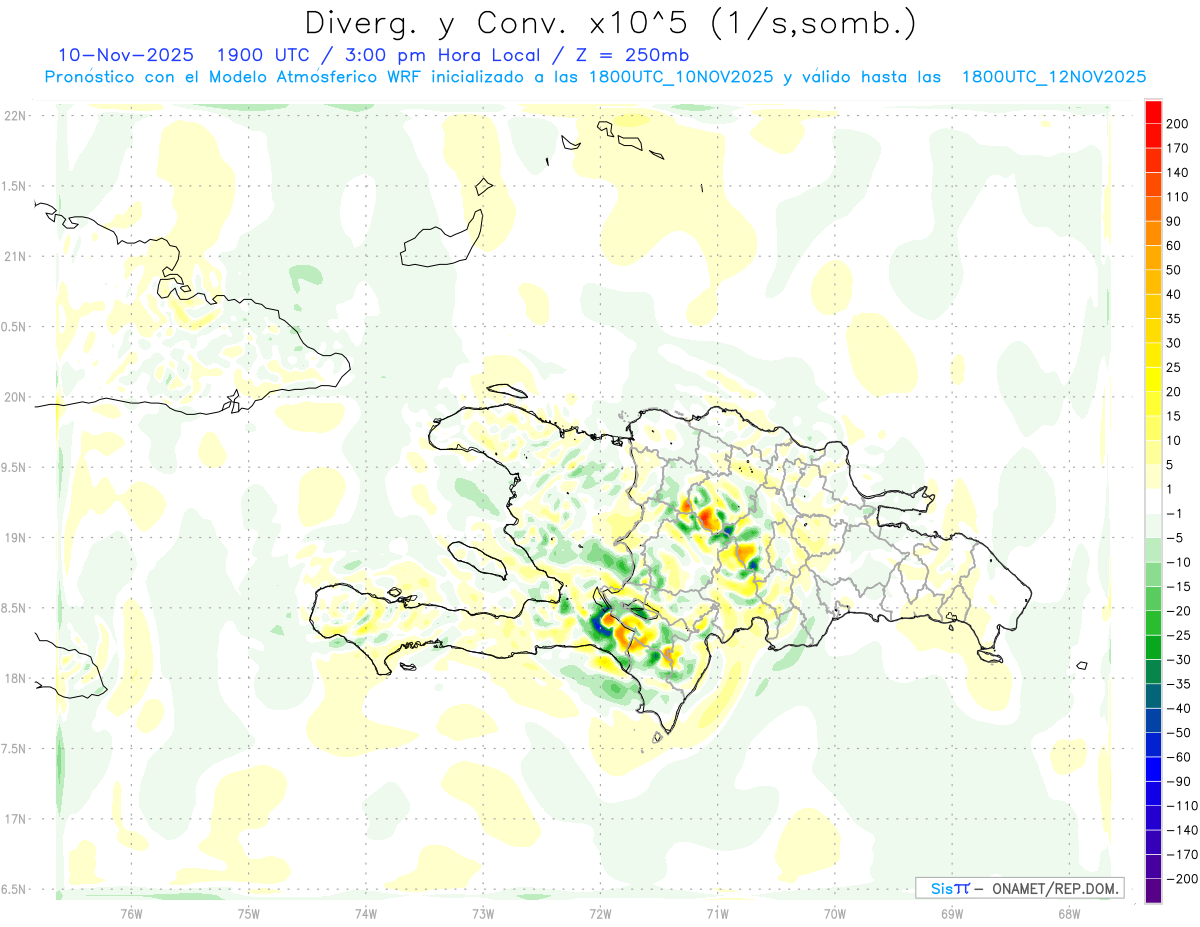Click the negative '-90' color bar label
Image resolution: width=1200 pixels, height=927 pixels.
point(1178,782)
